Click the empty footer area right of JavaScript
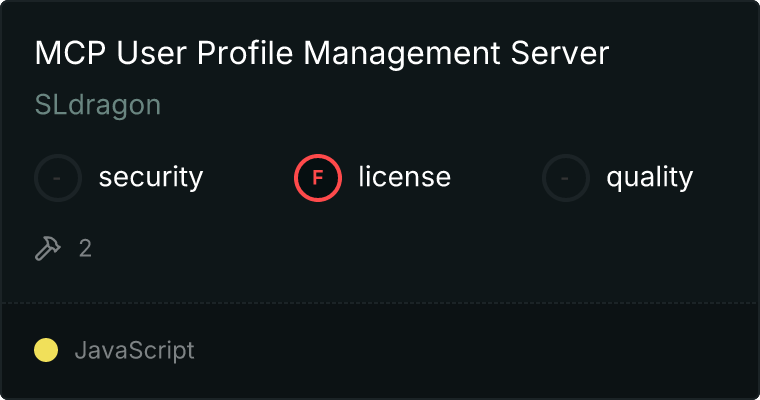 tap(480, 350)
